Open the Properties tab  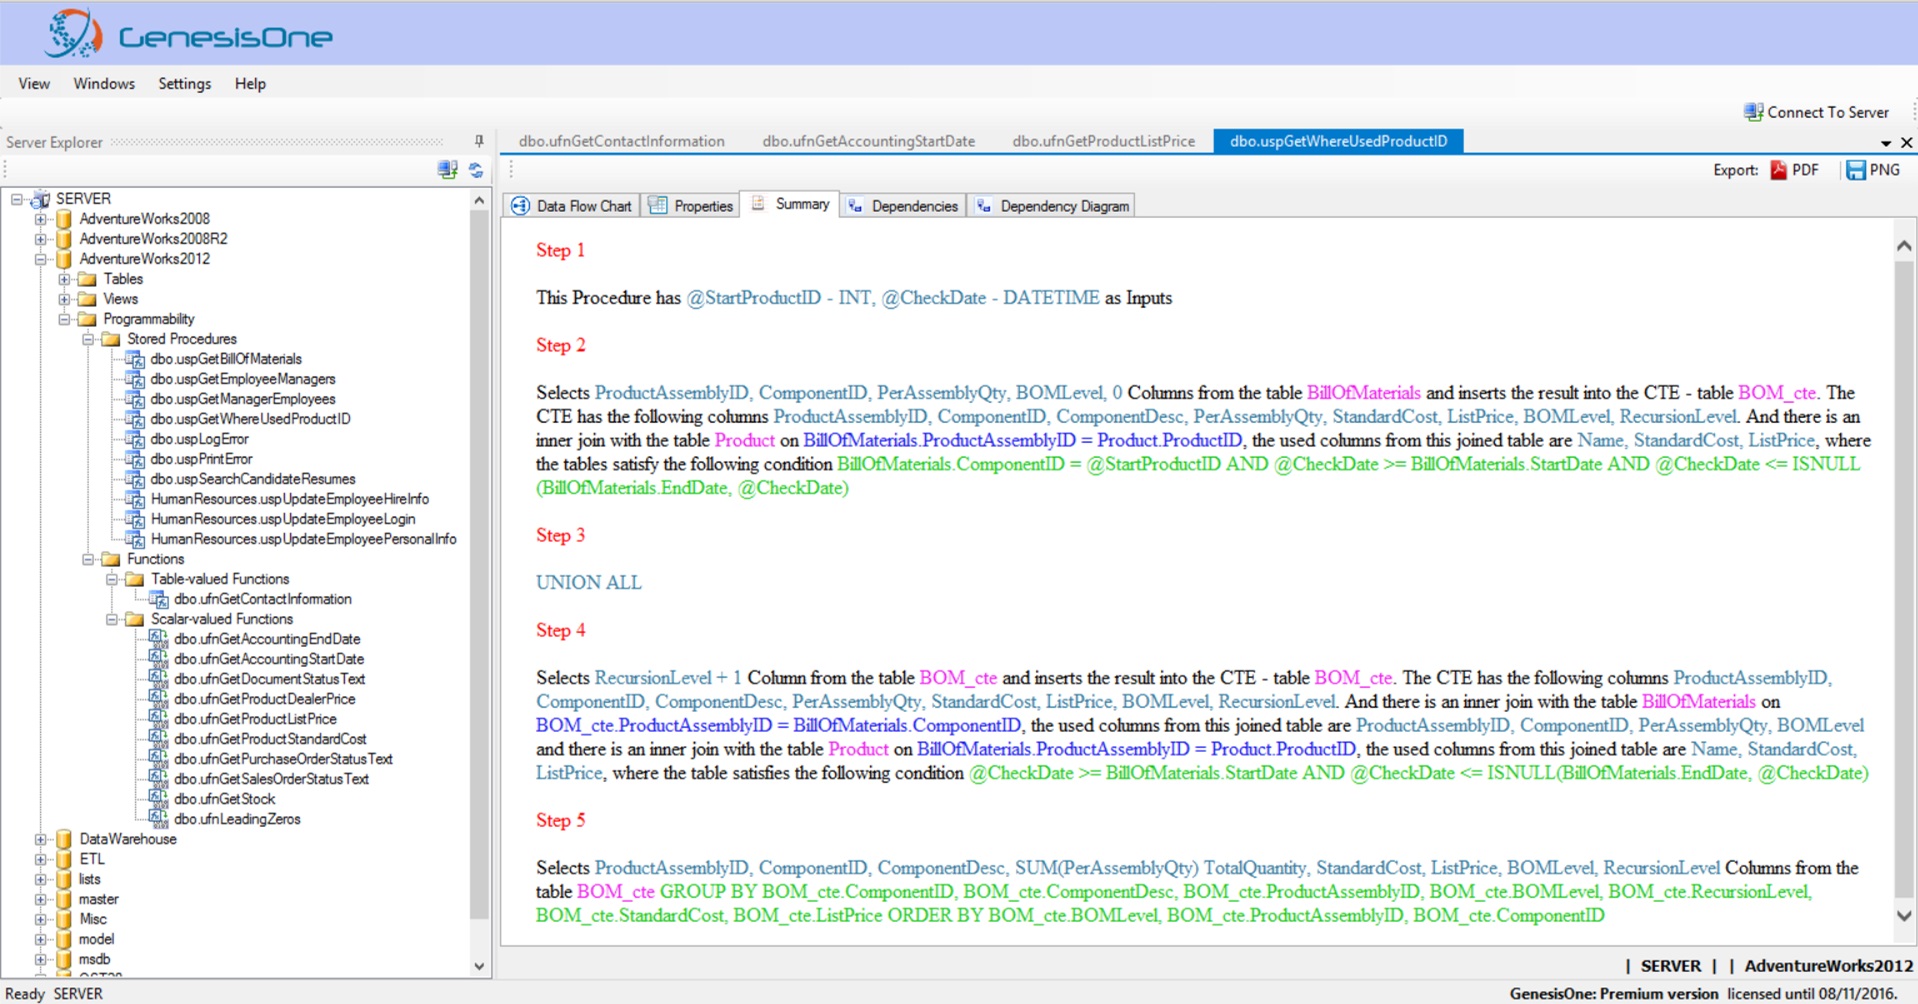pos(691,206)
